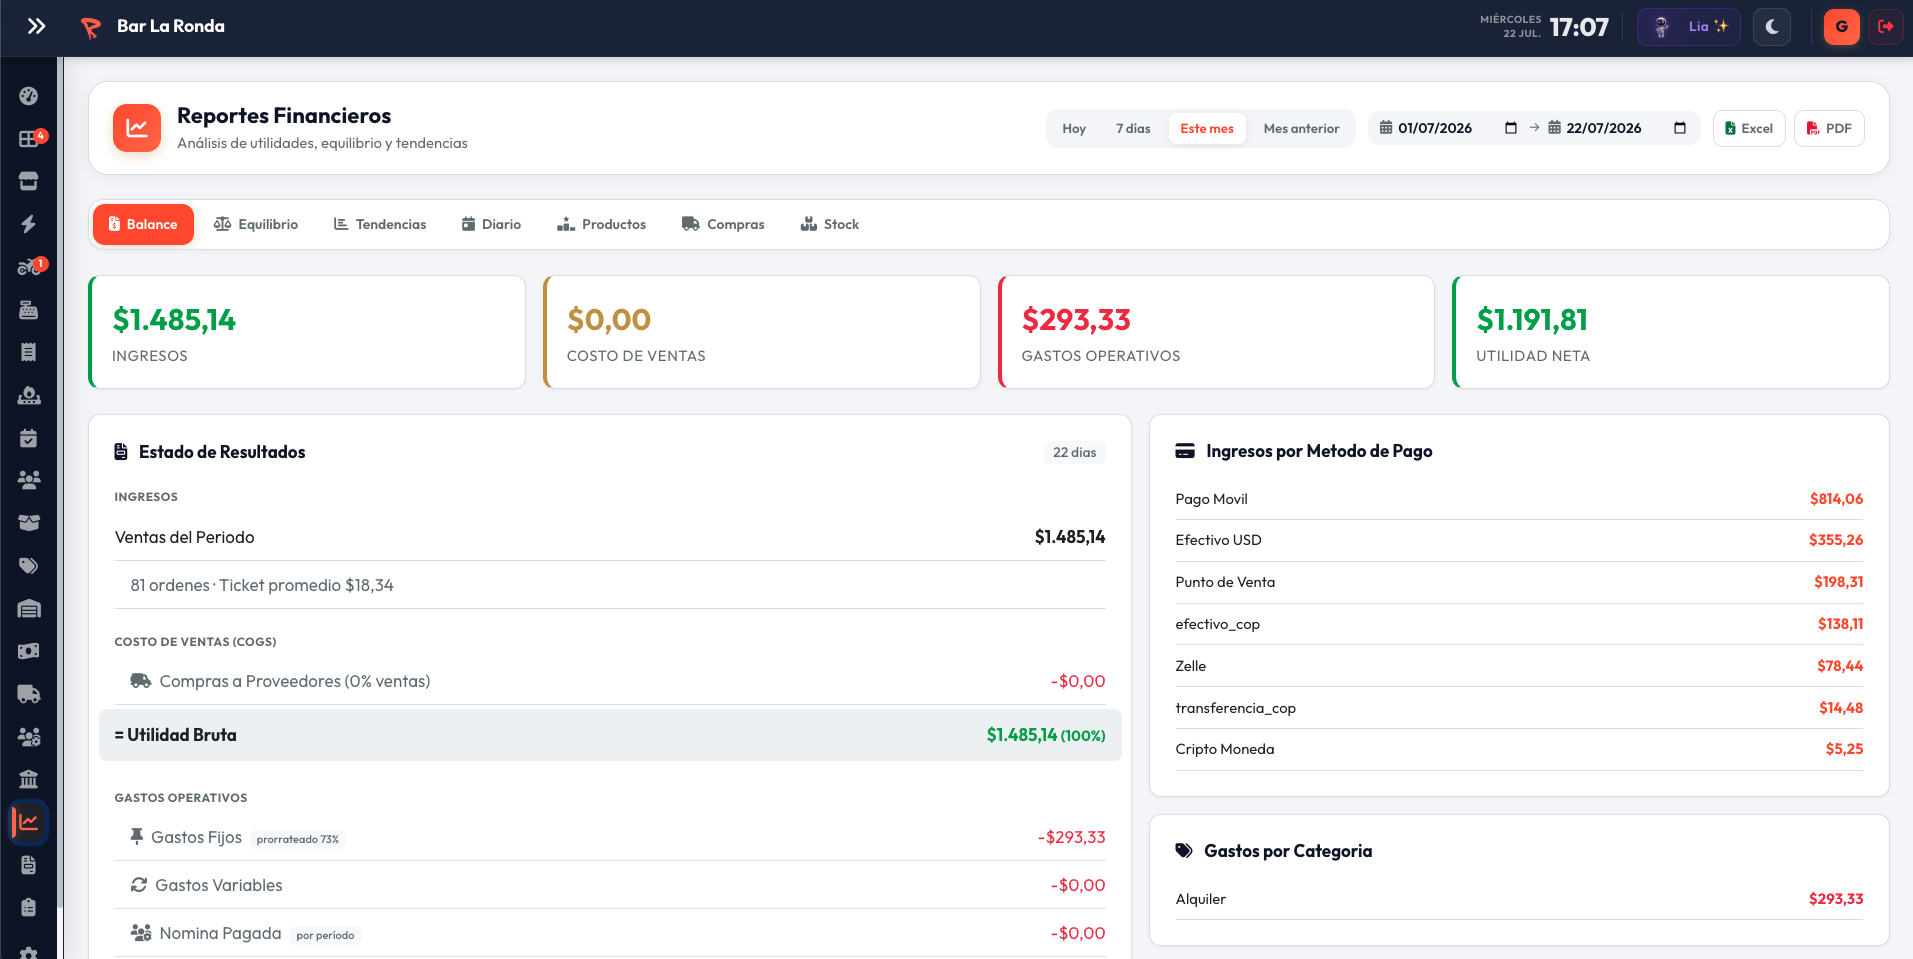1913x959 pixels.
Task: Click the $0,00 Costo de Ventas card
Action: click(762, 332)
